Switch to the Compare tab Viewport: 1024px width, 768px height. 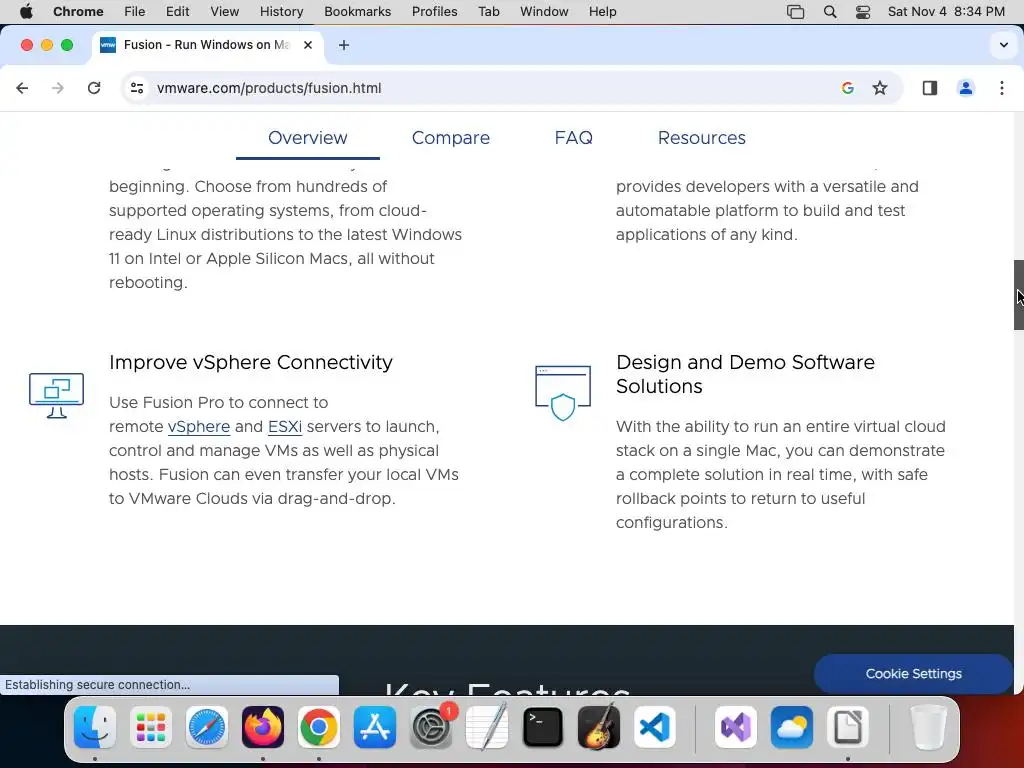click(x=451, y=138)
